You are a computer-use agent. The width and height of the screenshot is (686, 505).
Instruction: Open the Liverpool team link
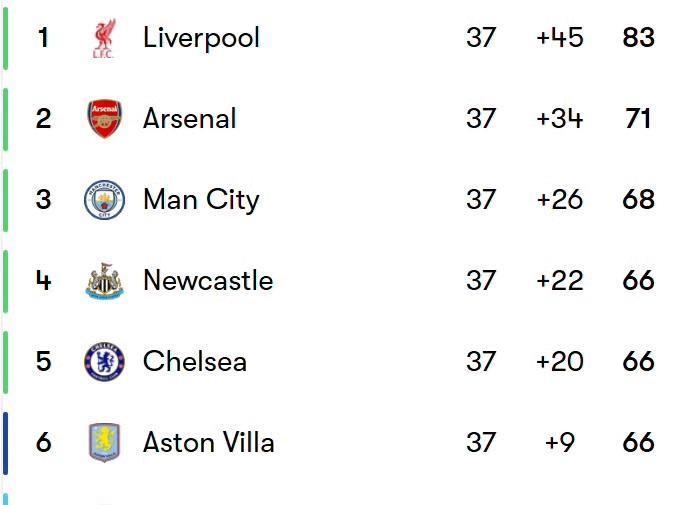point(201,38)
